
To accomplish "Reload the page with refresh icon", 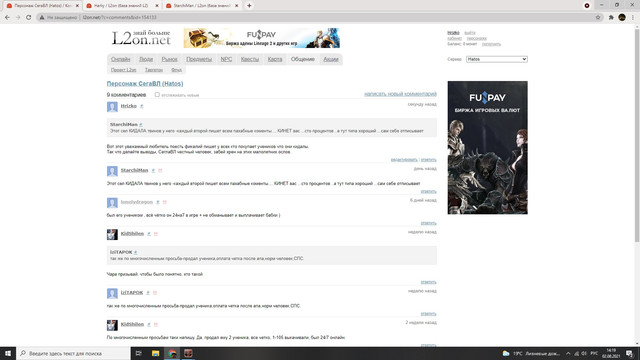I will (29, 18).
